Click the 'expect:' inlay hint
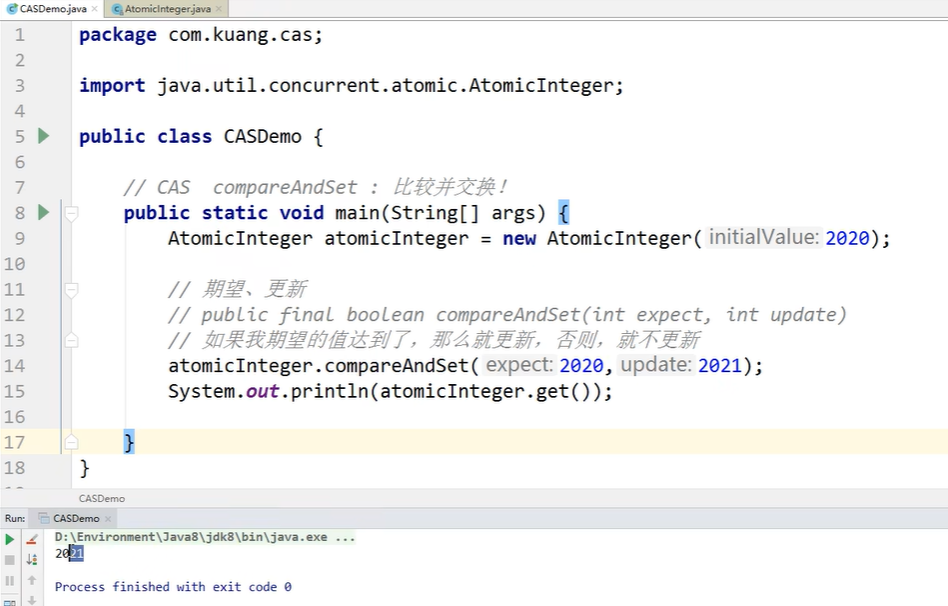This screenshot has width=948, height=606. click(x=519, y=365)
